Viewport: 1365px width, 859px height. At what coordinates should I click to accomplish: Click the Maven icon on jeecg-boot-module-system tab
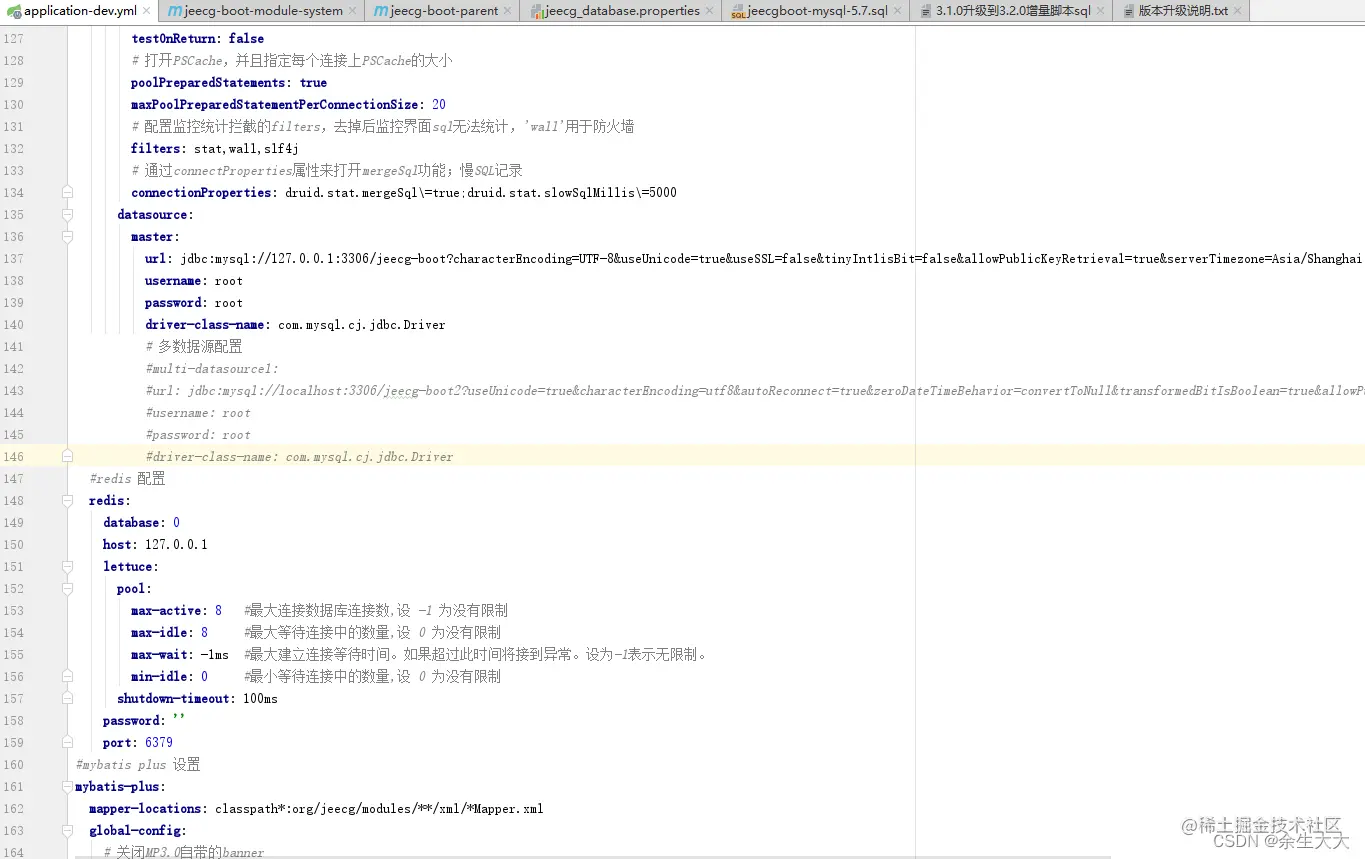tap(175, 11)
